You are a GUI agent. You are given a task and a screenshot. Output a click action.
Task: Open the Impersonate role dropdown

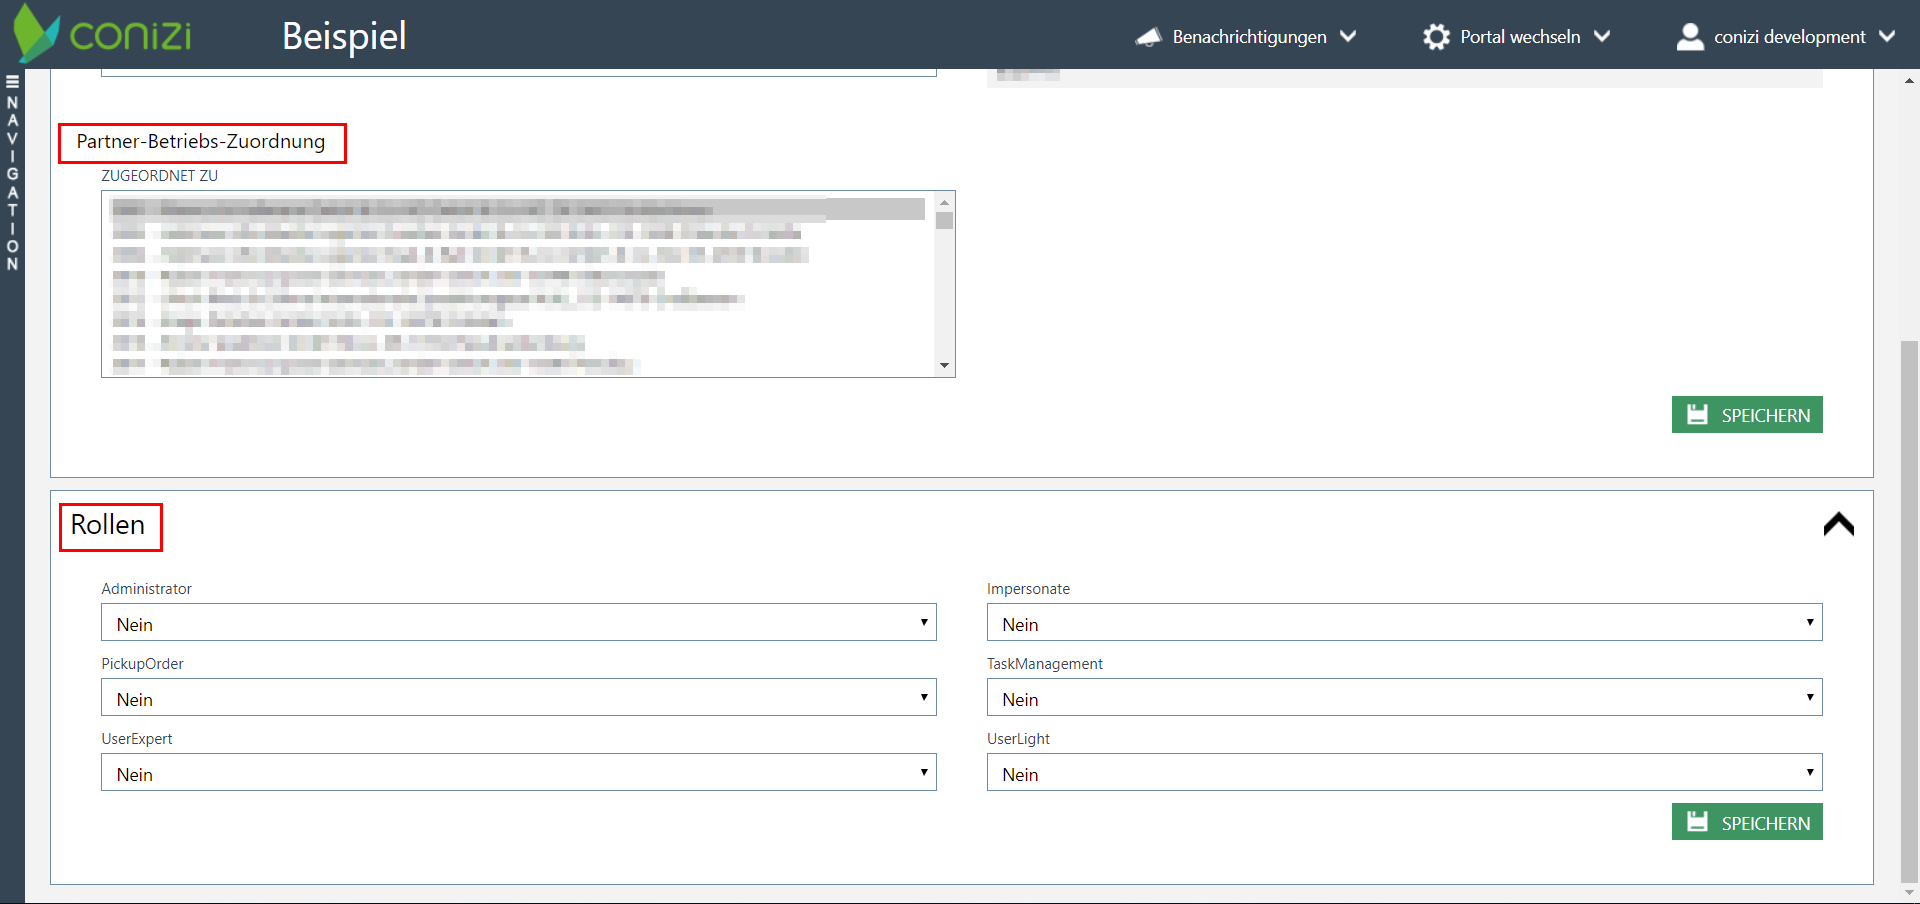pos(1404,623)
